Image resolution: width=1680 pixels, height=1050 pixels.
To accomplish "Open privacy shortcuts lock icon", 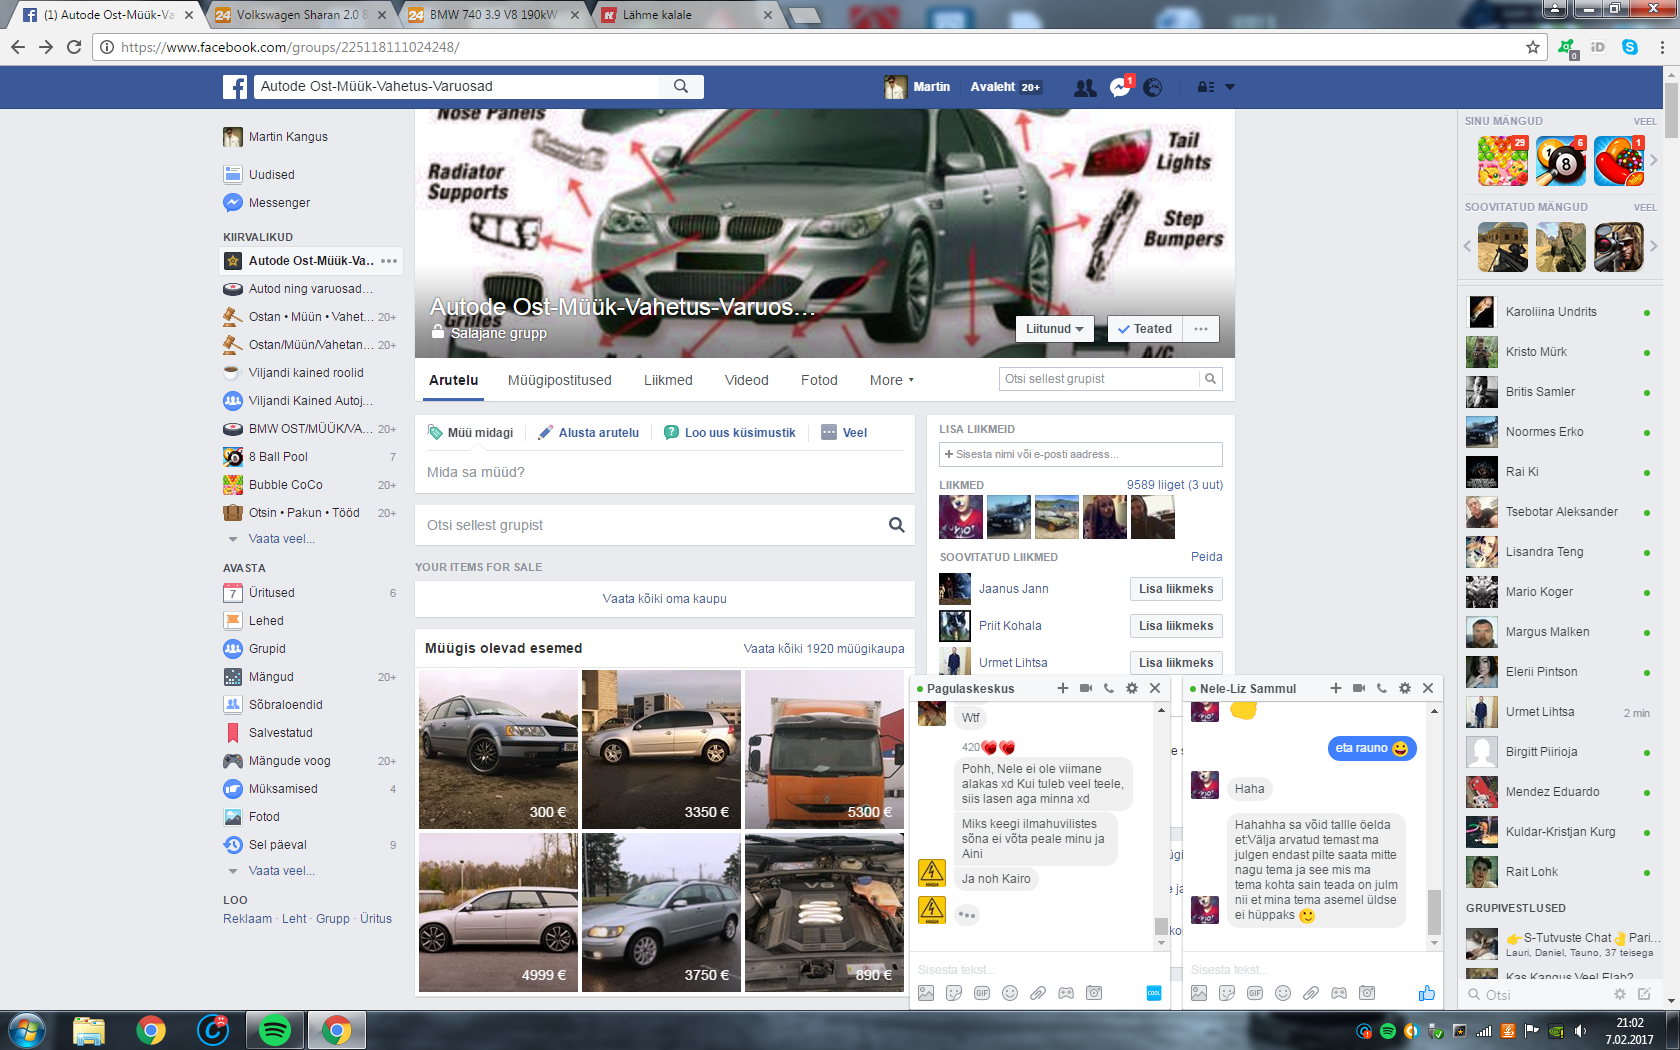I will click(1206, 87).
